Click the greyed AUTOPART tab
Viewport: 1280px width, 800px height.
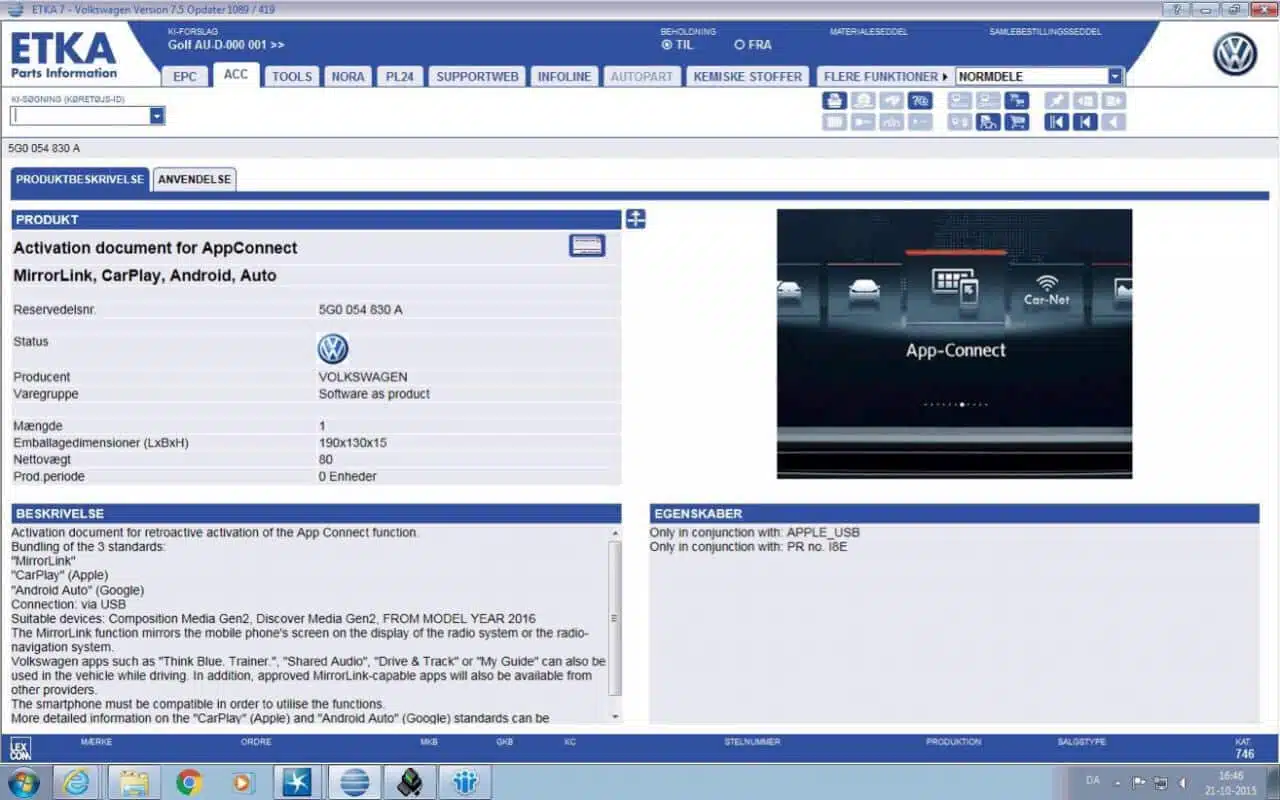tap(642, 76)
